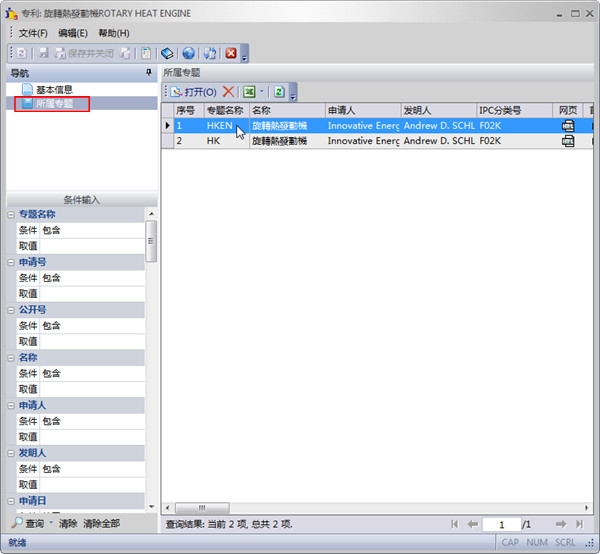Click the 专题名称 column header

pyautogui.click(x=227, y=111)
